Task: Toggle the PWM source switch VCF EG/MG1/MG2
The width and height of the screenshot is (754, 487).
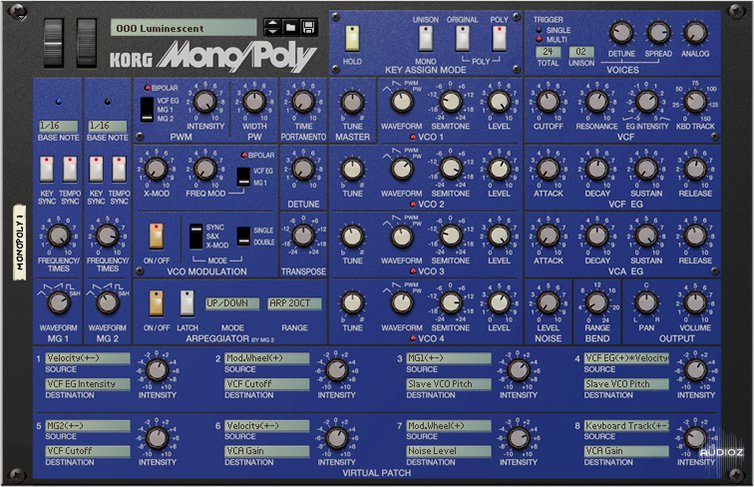Action: pyautogui.click(x=147, y=109)
